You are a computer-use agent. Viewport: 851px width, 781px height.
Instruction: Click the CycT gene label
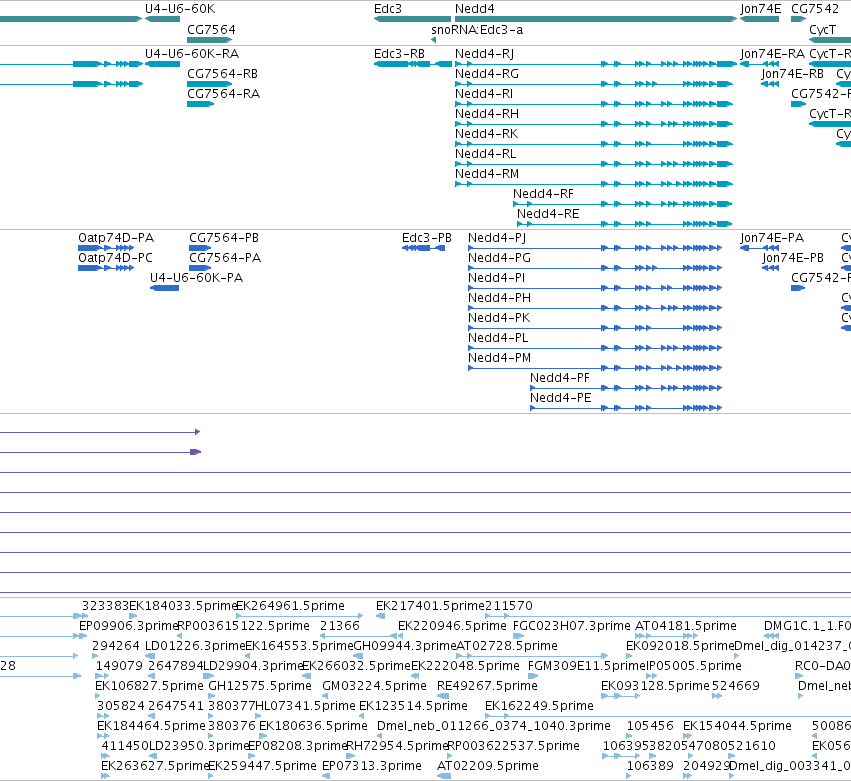822,30
